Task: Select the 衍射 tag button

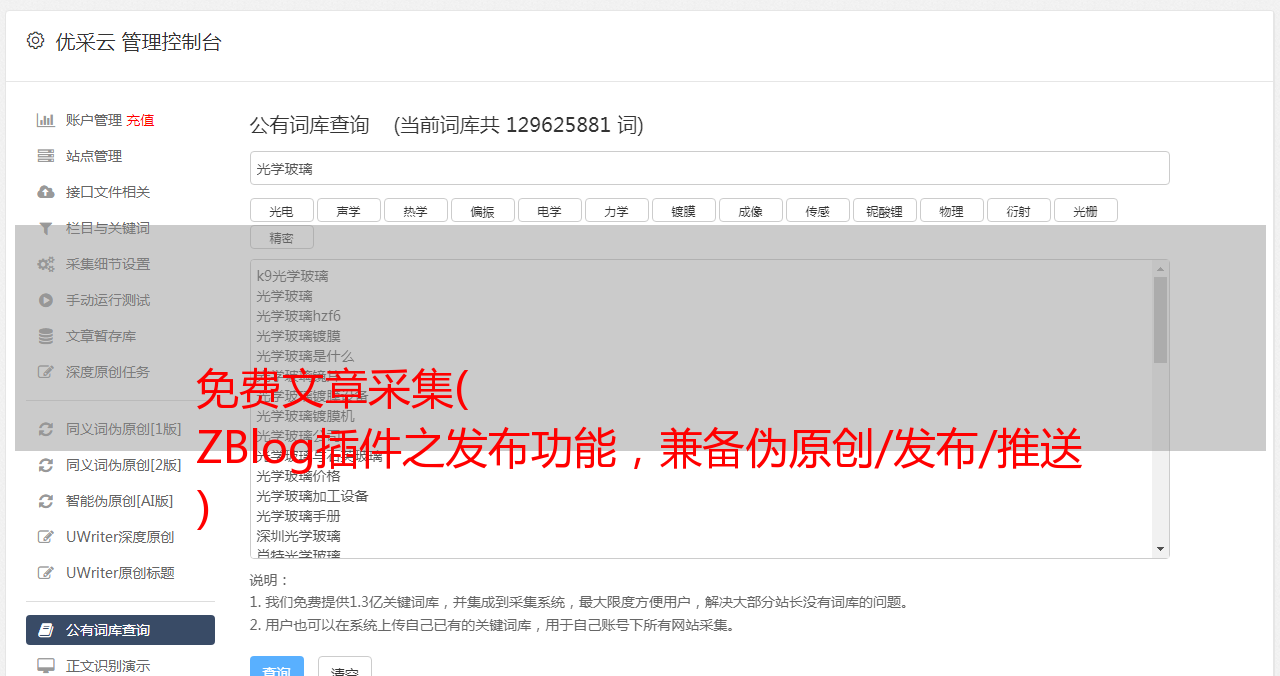Action: pos(1018,210)
